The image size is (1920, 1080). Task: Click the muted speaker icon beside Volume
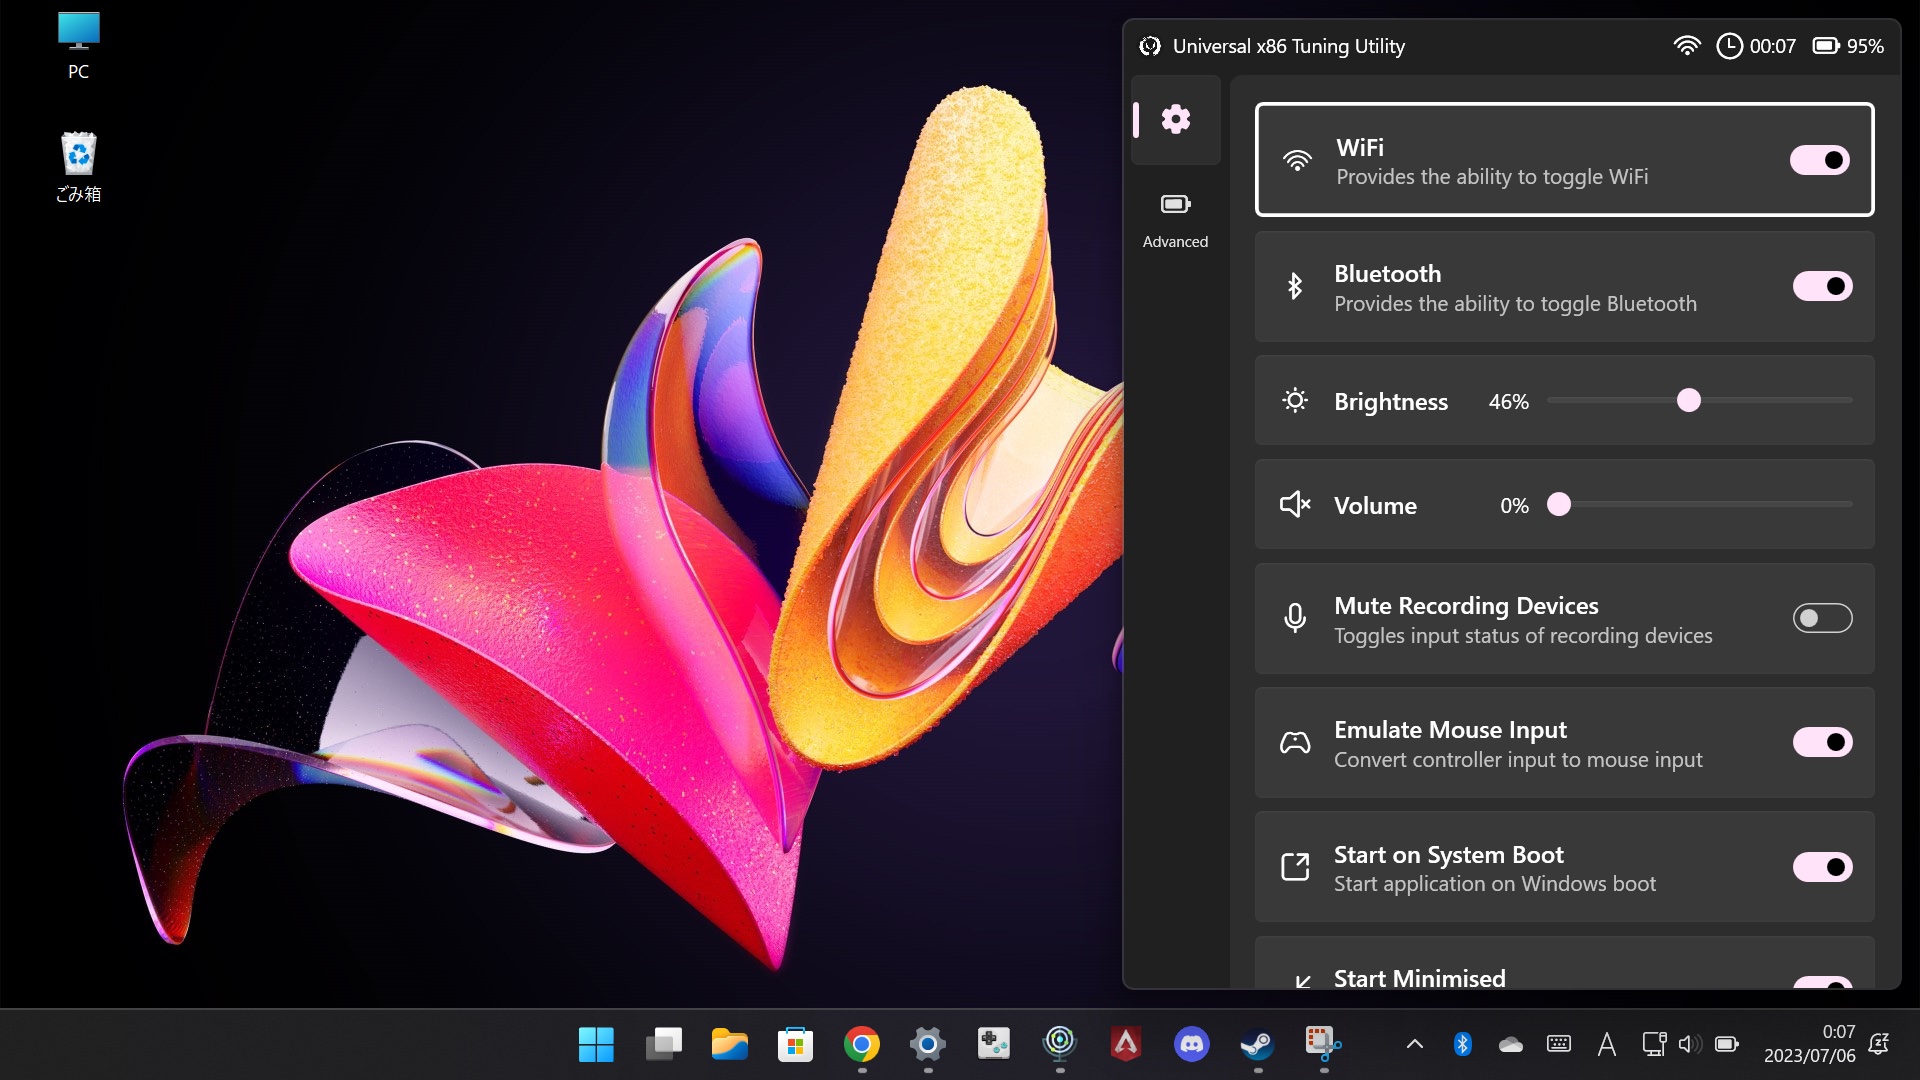click(1295, 505)
